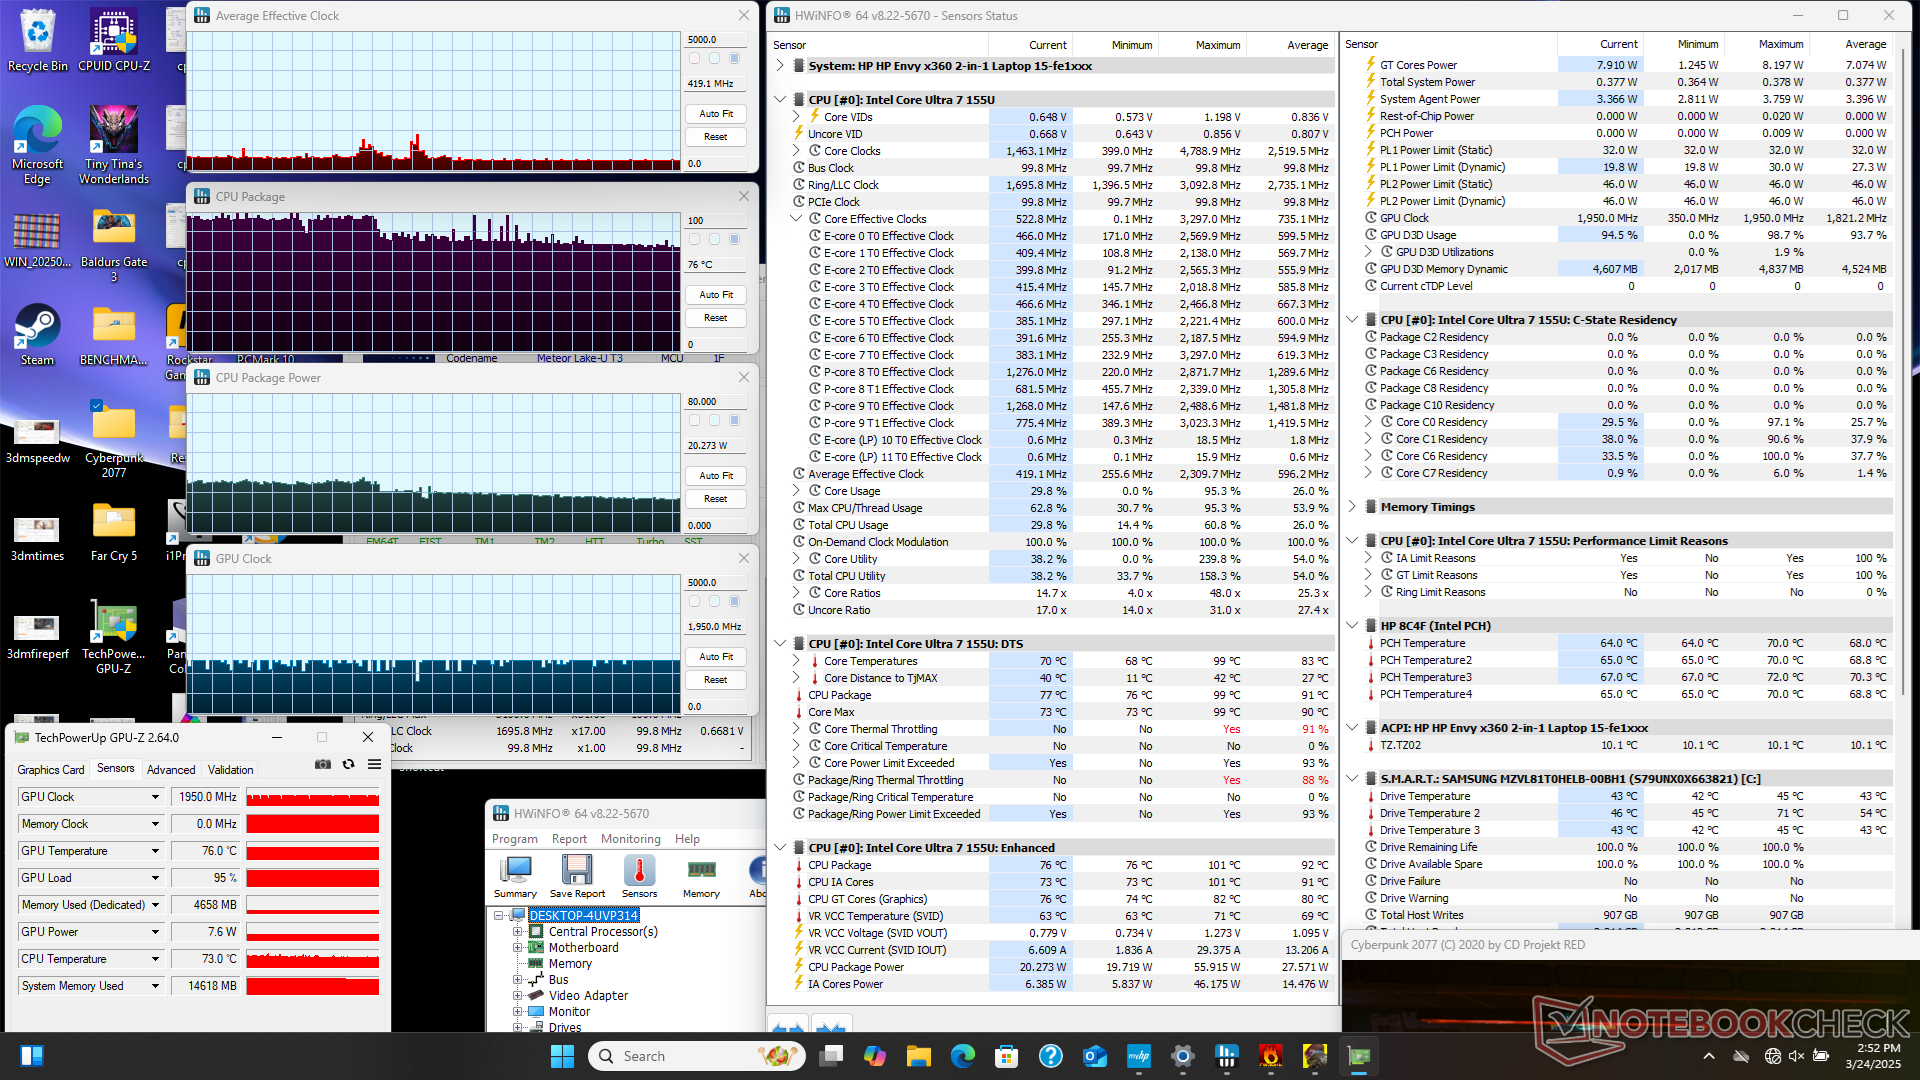Open the GPU Load dropdown in GPU-Z

(x=155, y=878)
